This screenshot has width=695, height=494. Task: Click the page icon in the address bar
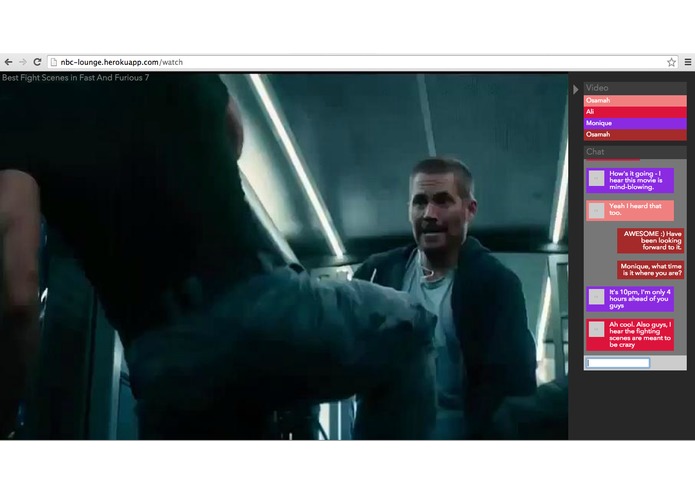54,62
